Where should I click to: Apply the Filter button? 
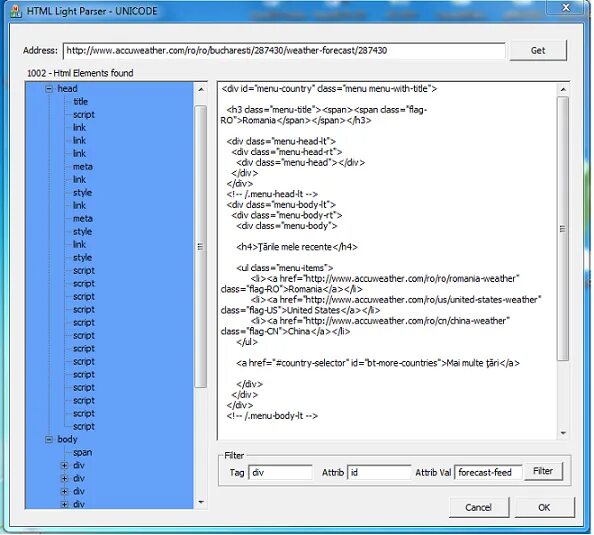coord(543,471)
